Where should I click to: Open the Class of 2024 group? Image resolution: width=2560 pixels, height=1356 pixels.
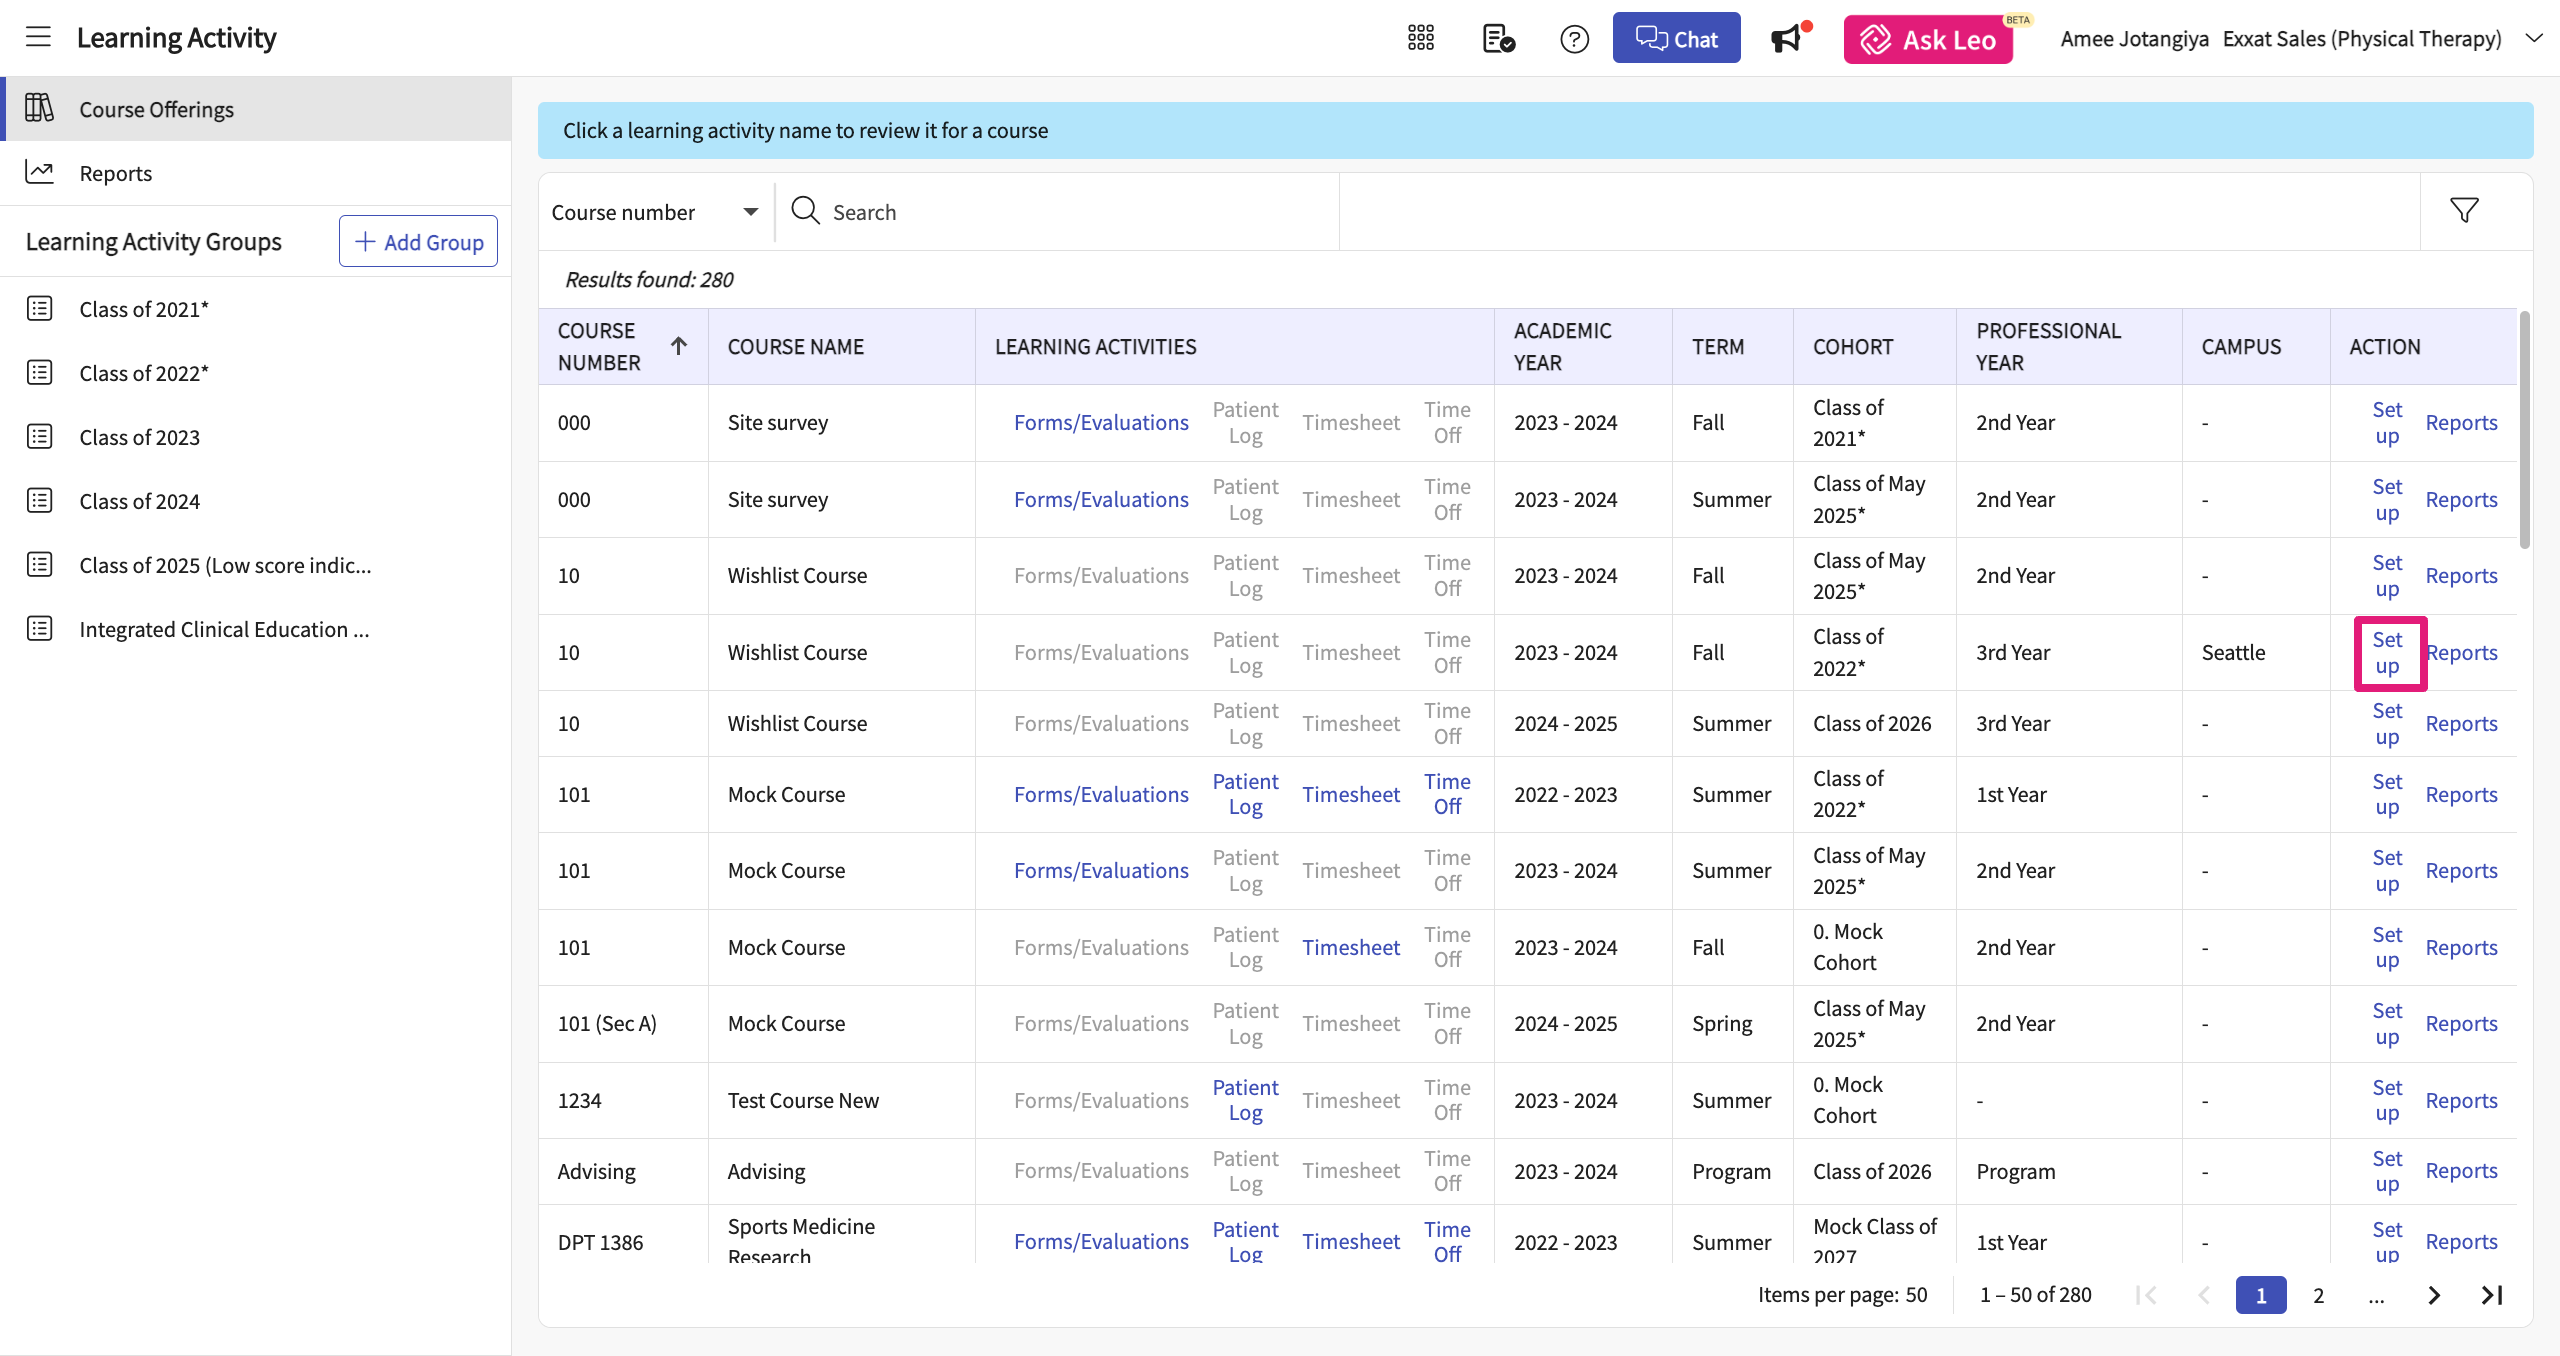pyautogui.click(x=140, y=501)
